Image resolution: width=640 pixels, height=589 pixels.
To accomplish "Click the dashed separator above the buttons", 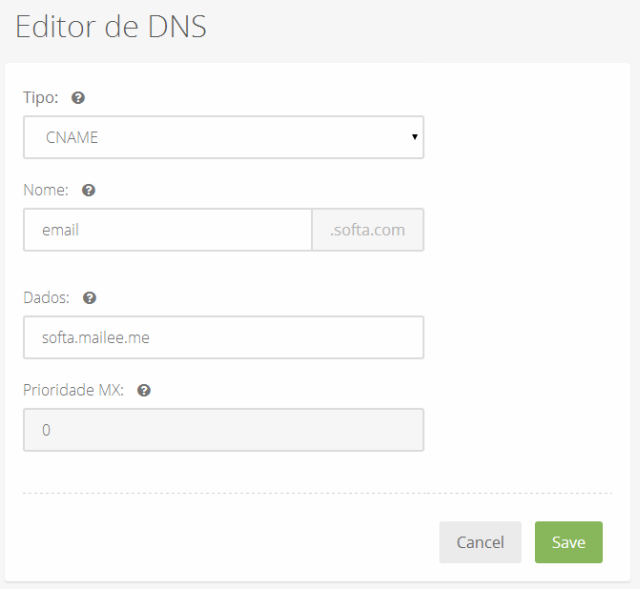I will [318, 493].
